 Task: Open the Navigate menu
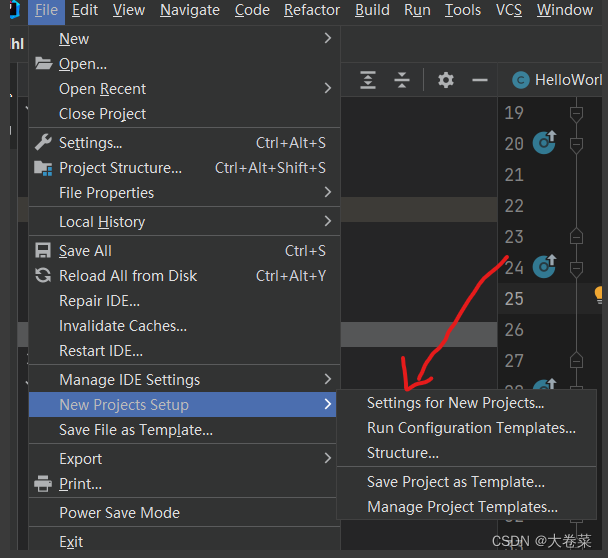pyautogui.click(x=190, y=10)
